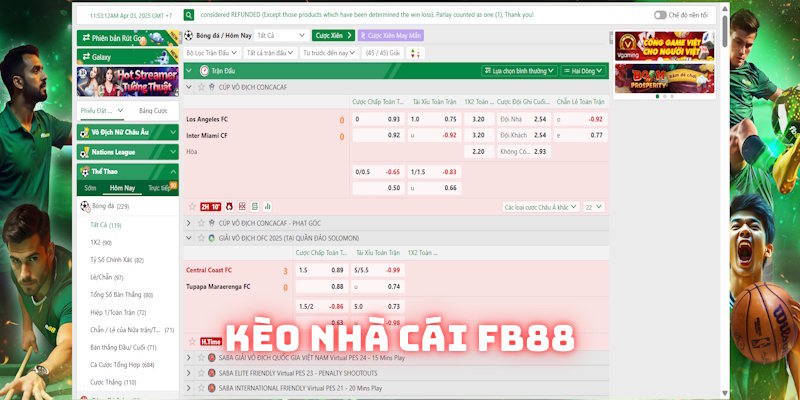
Task: Star the SABA VIỆT NAM Virtual PES 24 league
Action: coord(201,358)
